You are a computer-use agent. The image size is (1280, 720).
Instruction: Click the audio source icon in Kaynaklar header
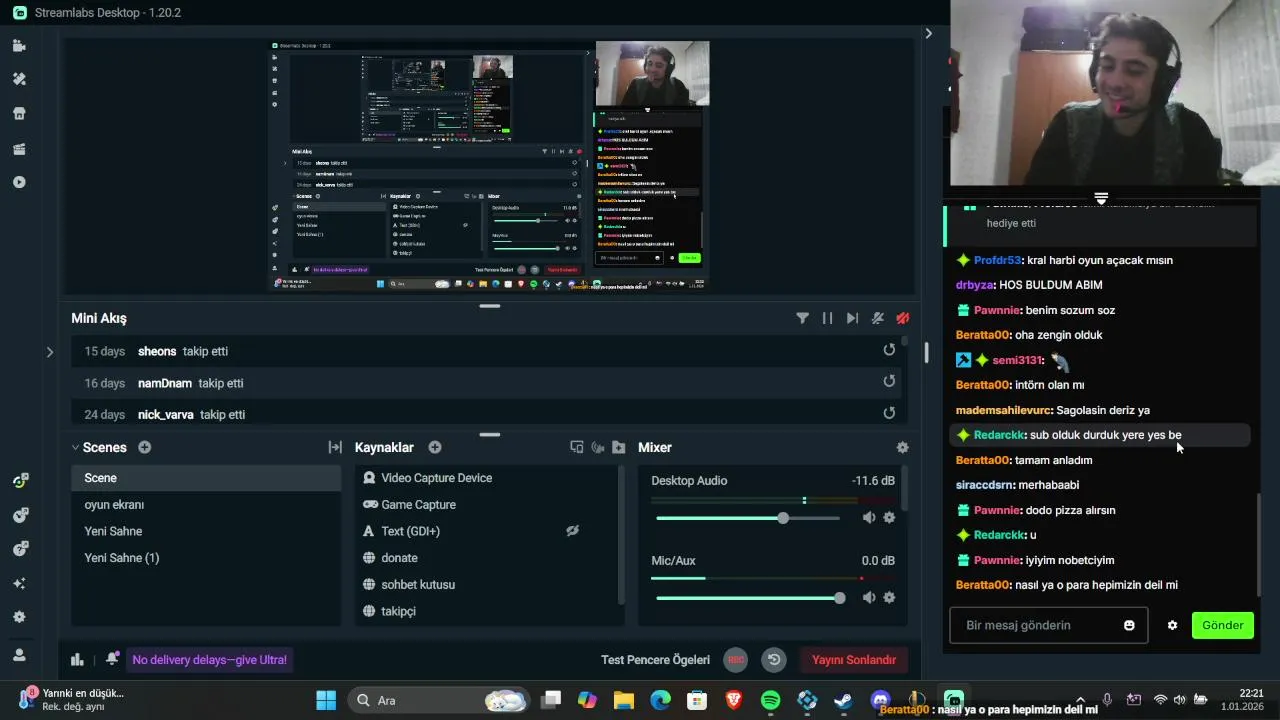[598, 447]
